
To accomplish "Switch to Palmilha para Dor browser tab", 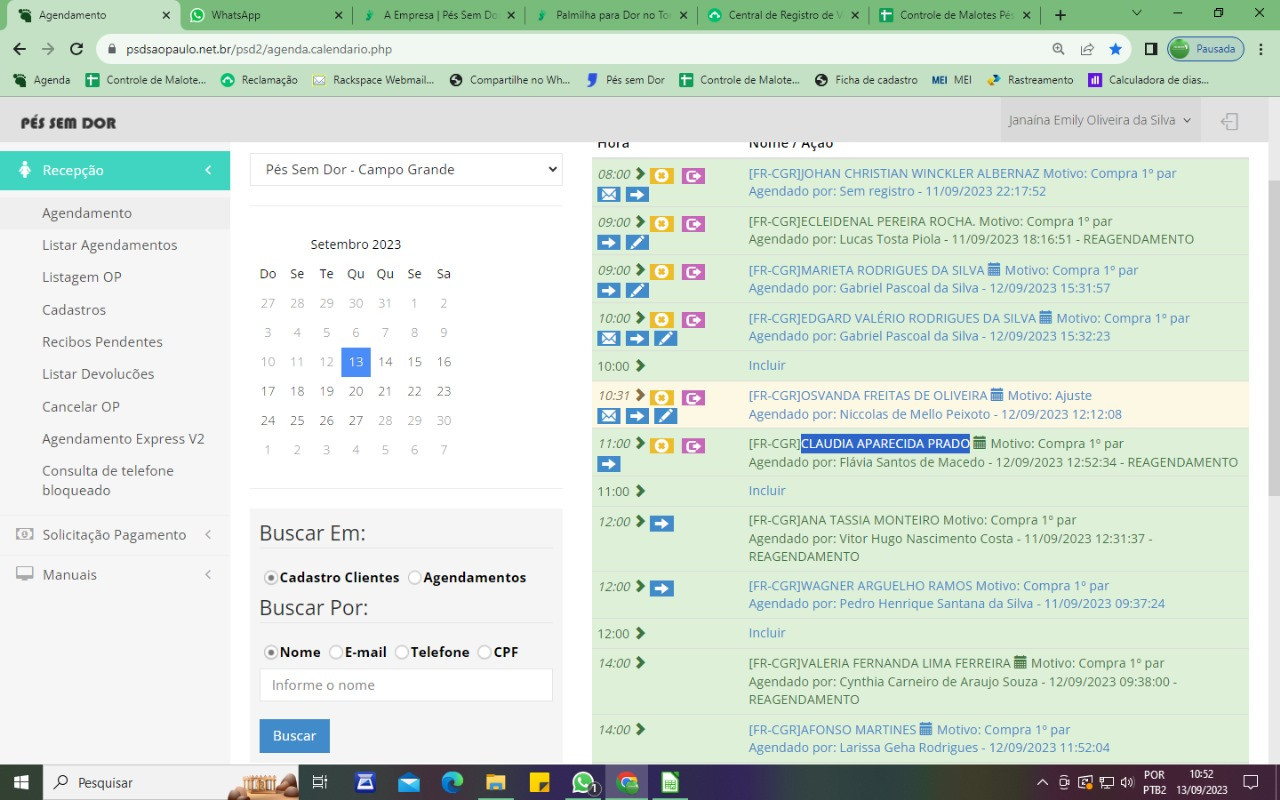I will click(612, 15).
